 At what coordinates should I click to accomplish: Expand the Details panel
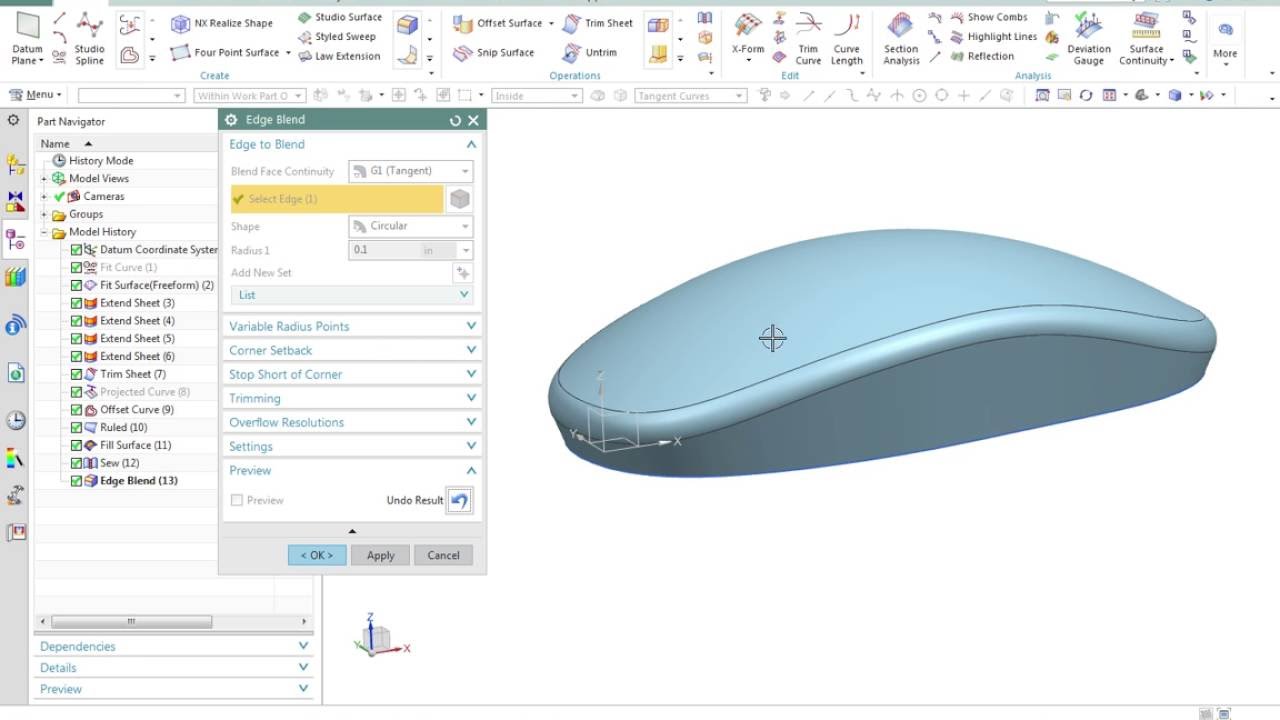pyautogui.click(x=174, y=668)
